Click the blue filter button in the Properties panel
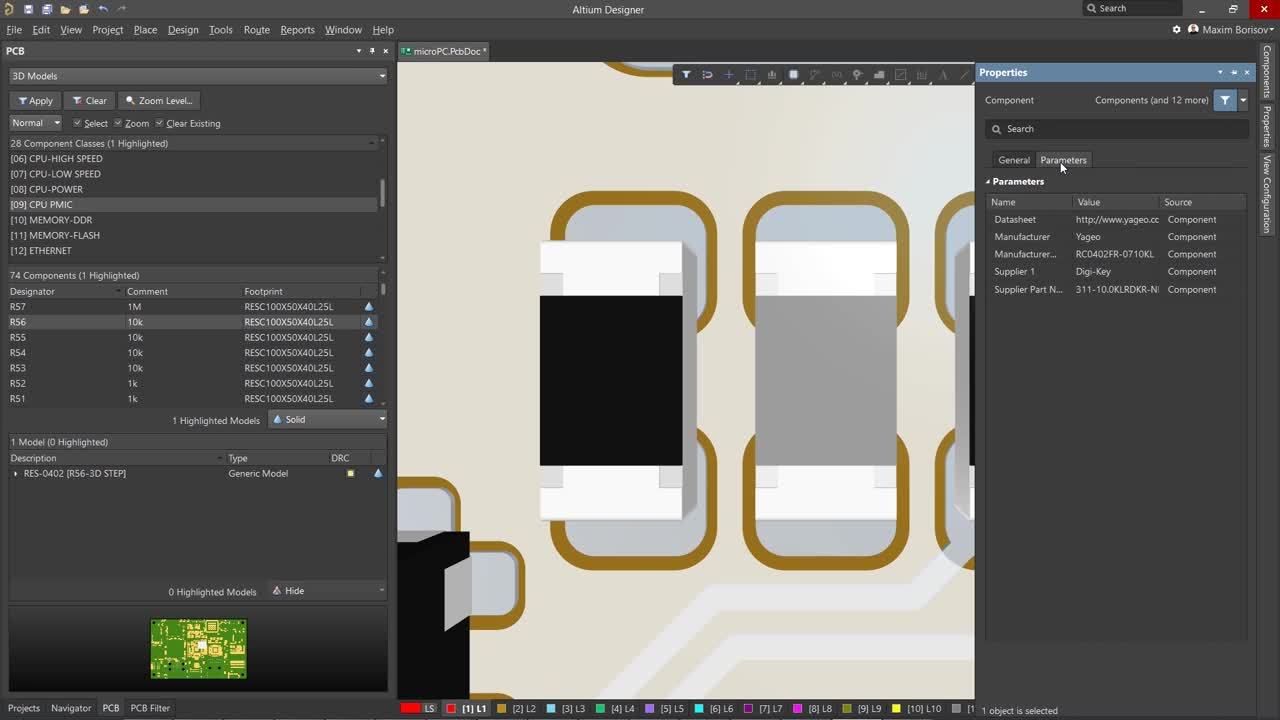Image resolution: width=1280 pixels, height=720 pixels. point(1224,100)
